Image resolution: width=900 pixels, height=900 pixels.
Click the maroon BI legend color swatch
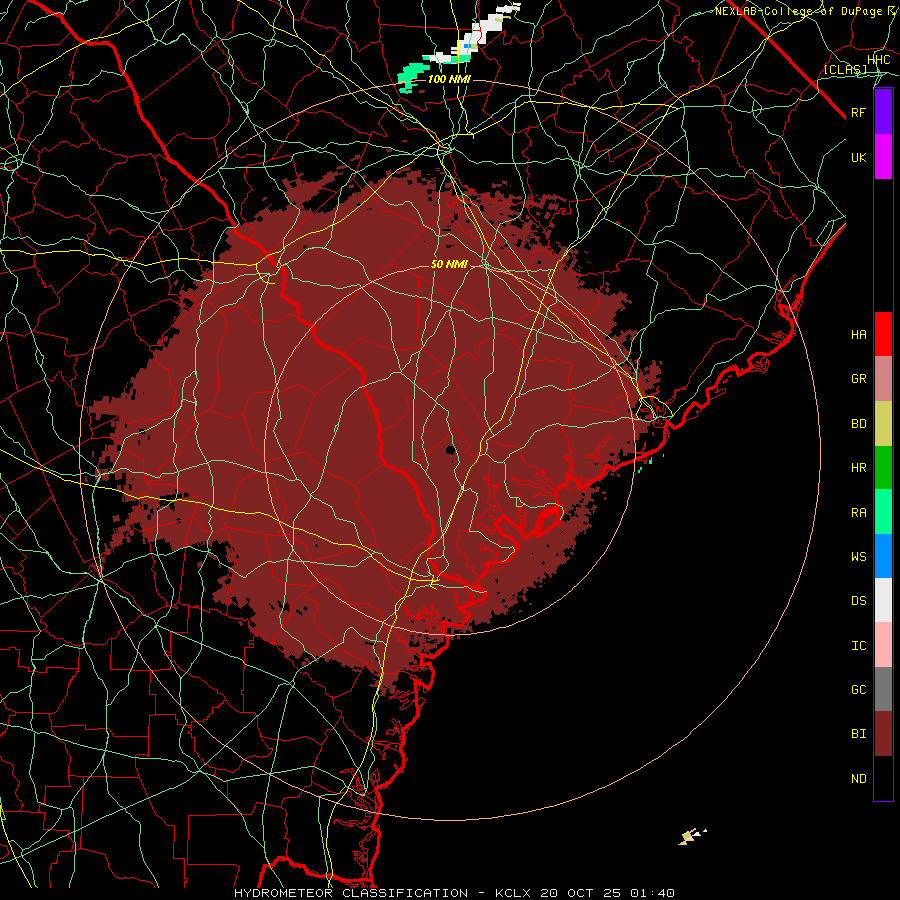(883, 734)
